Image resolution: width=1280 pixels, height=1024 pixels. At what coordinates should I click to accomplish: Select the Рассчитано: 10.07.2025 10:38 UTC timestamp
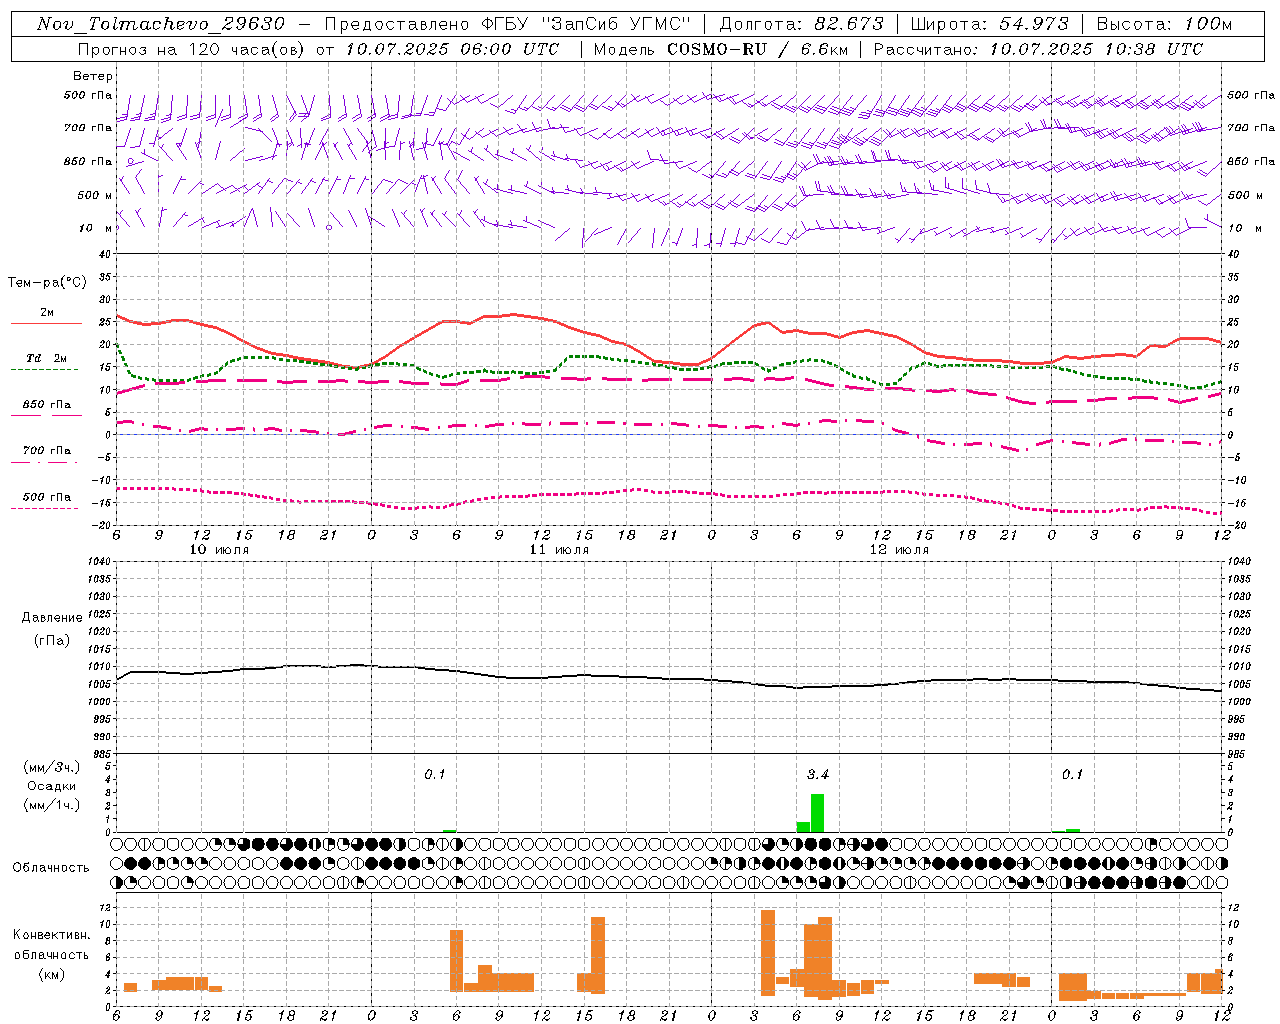tap(1038, 49)
